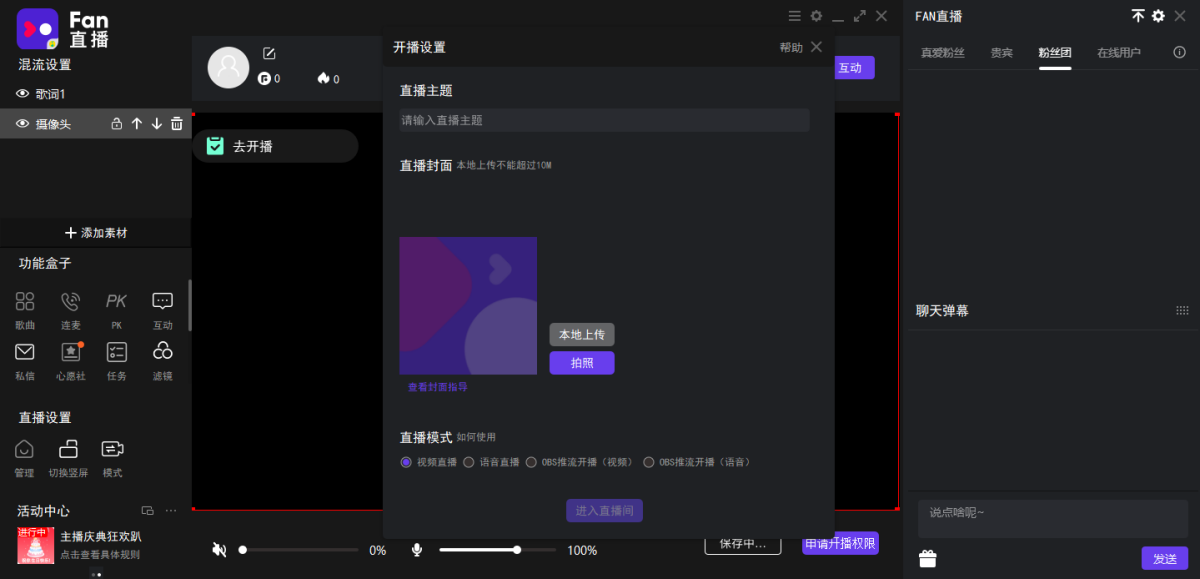This screenshot has width=1200, height=579.
Task: Choose OBS推流开播（视频）mode
Action: click(x=531, y=461)
